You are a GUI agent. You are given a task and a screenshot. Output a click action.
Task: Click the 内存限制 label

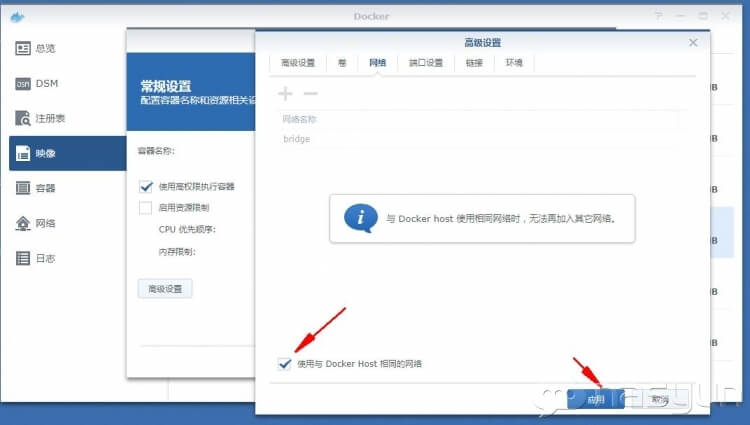tap(177, 252)
